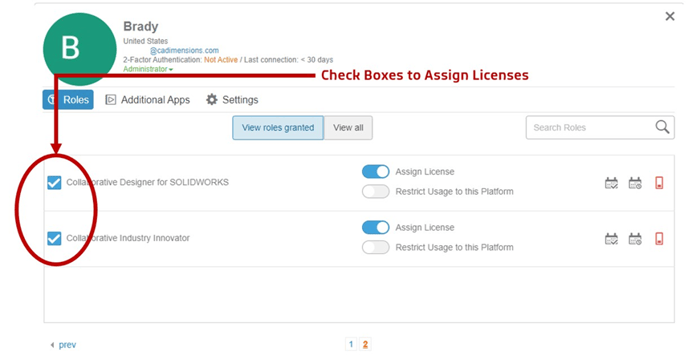Click red mobile device icon for Collaborative Designer

tap(659, 183)
